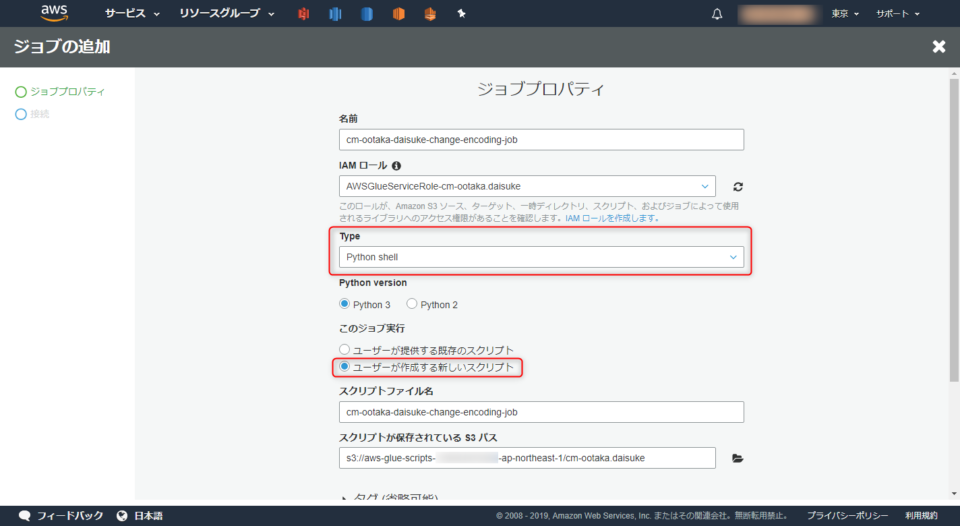Screen dimensions: 960x526
Task: Select the Python 3 radio button
Action: tap(345, 304)
